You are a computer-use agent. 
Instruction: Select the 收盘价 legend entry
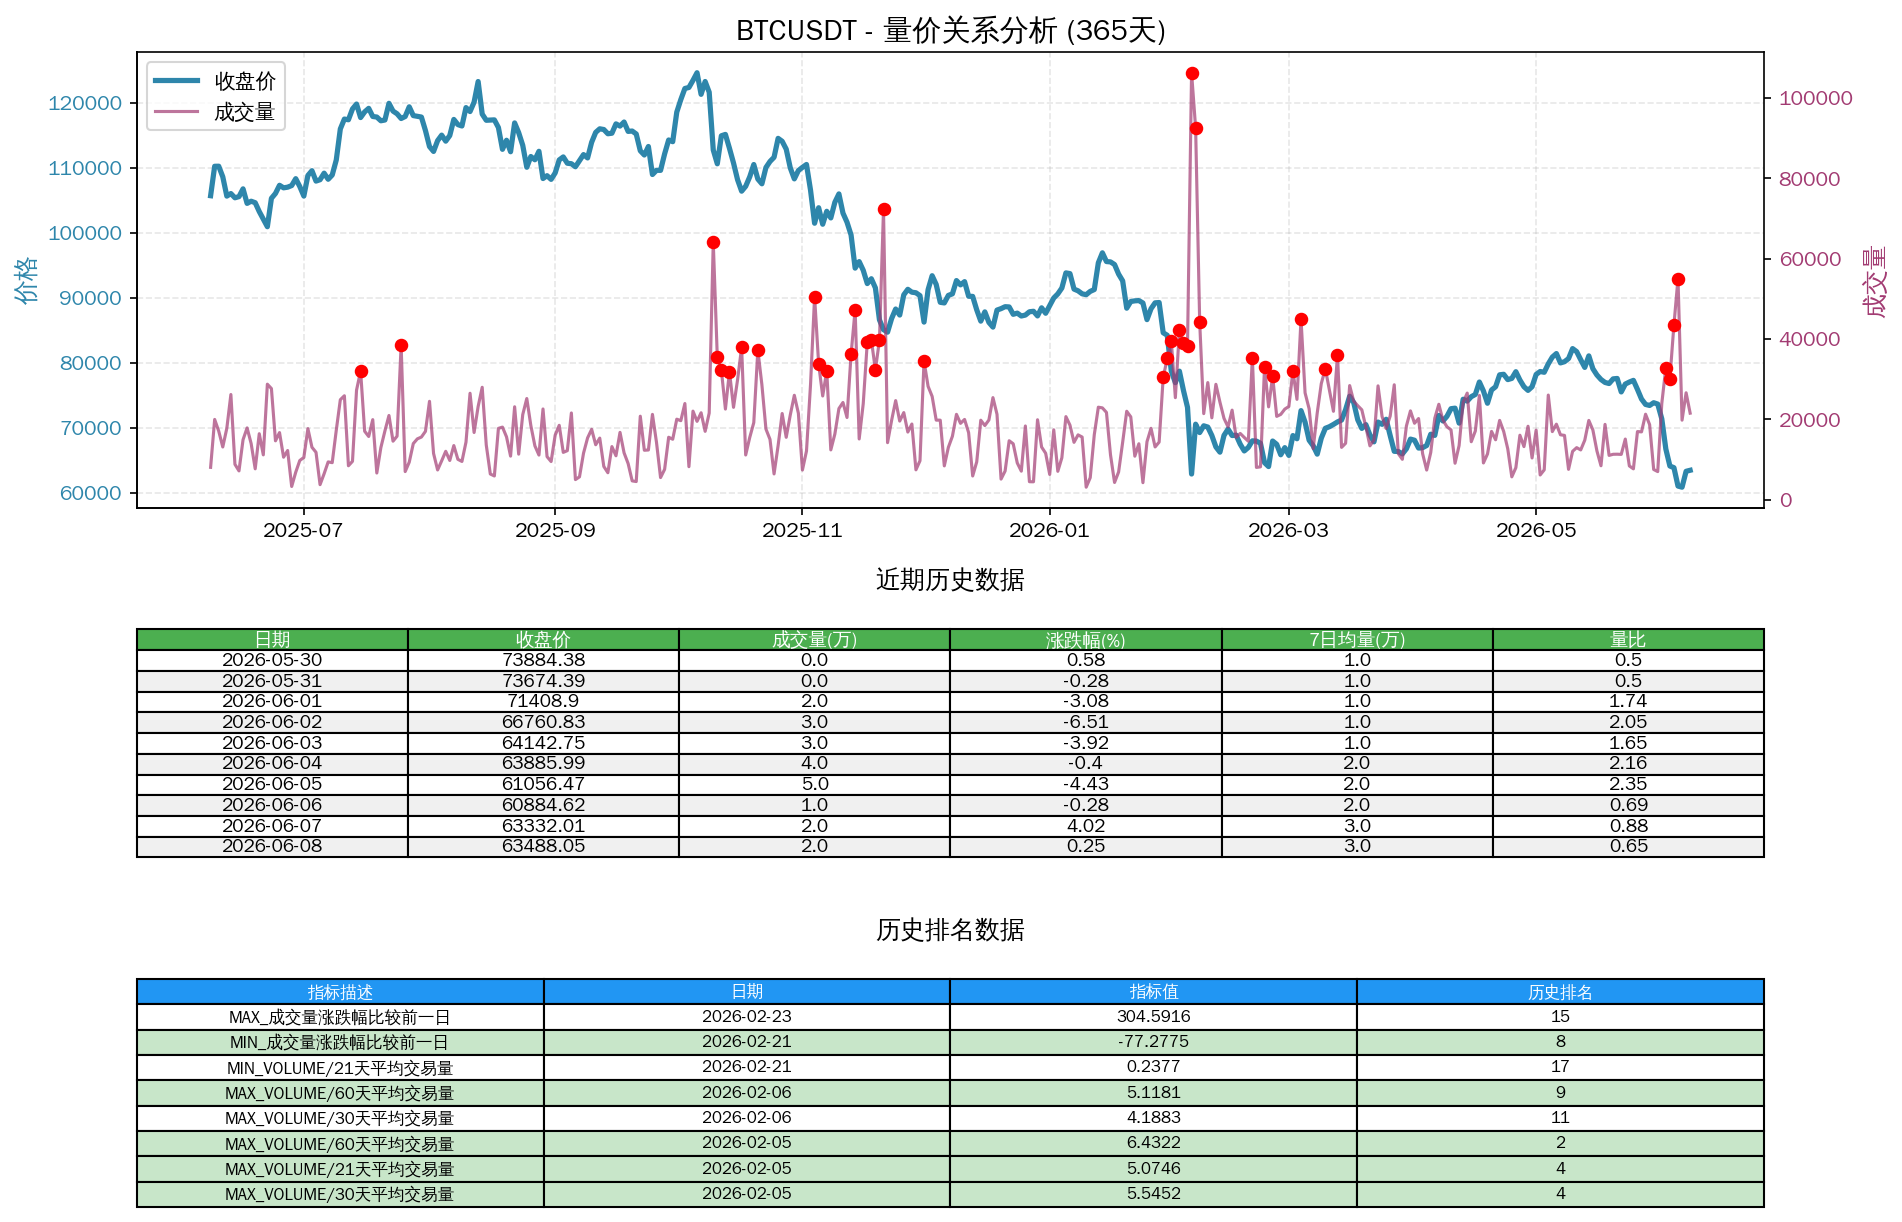tap(215, 81)
